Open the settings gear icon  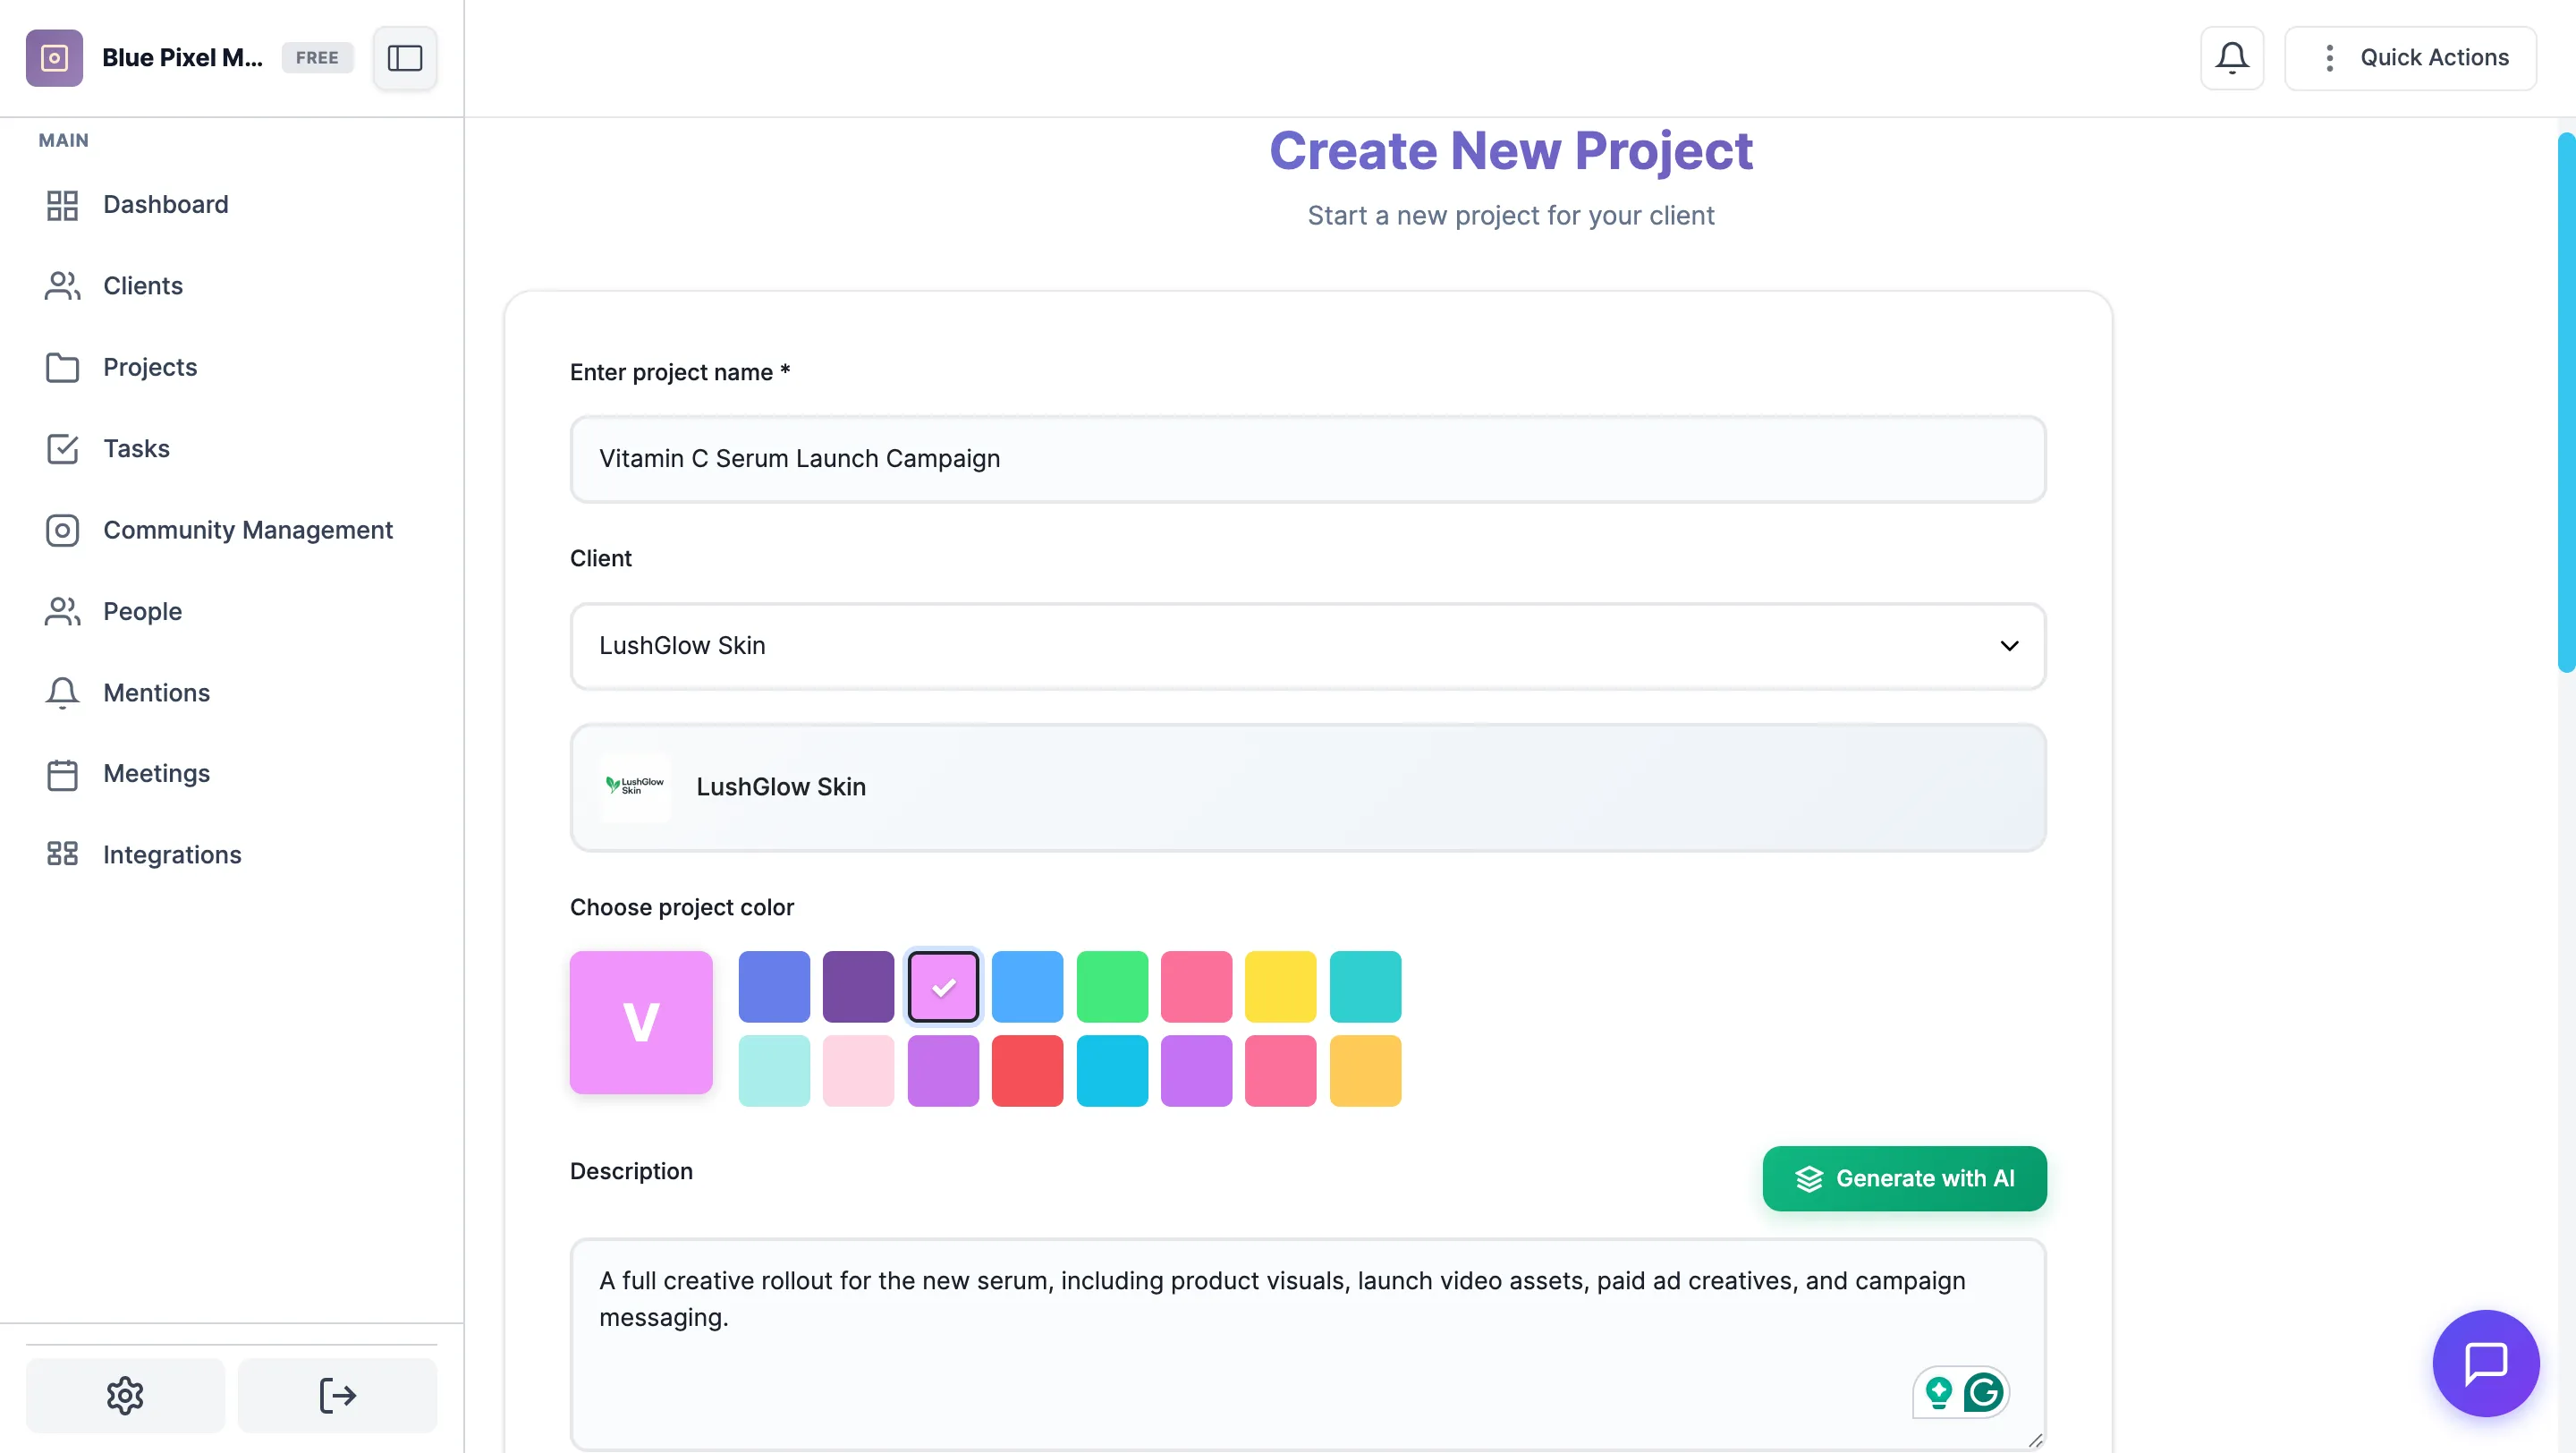pos(125,1394)
